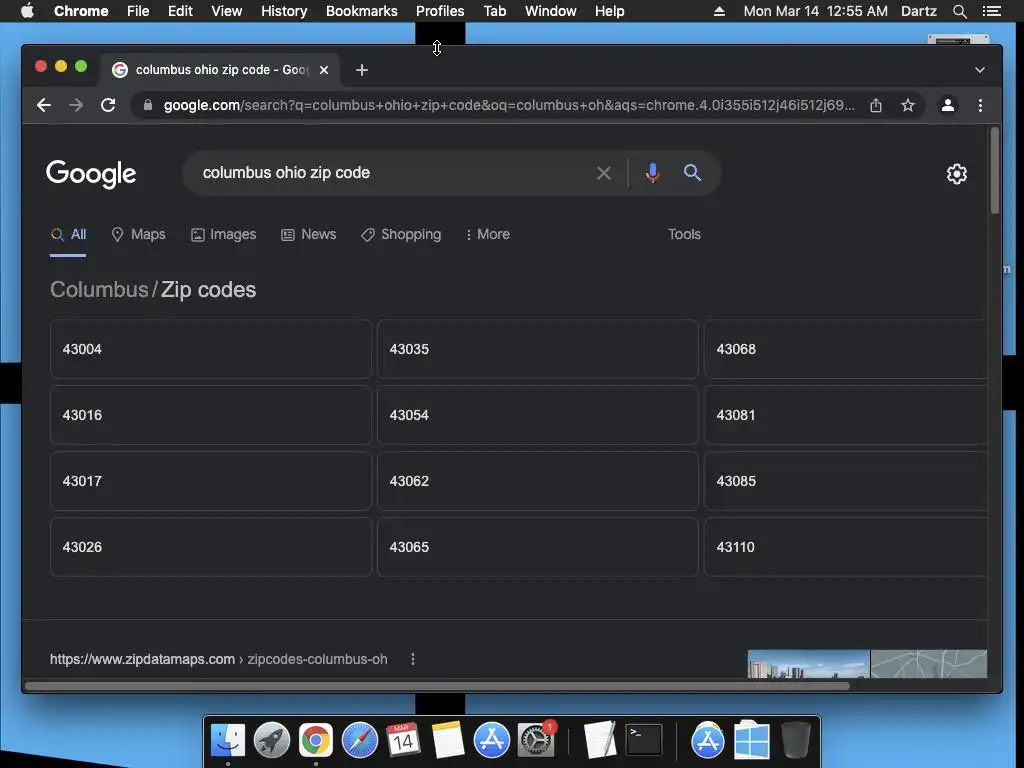Select zip code 43026
This screenshot has height=768, width=1024.
pyautogui.click(x=211, y=547)
